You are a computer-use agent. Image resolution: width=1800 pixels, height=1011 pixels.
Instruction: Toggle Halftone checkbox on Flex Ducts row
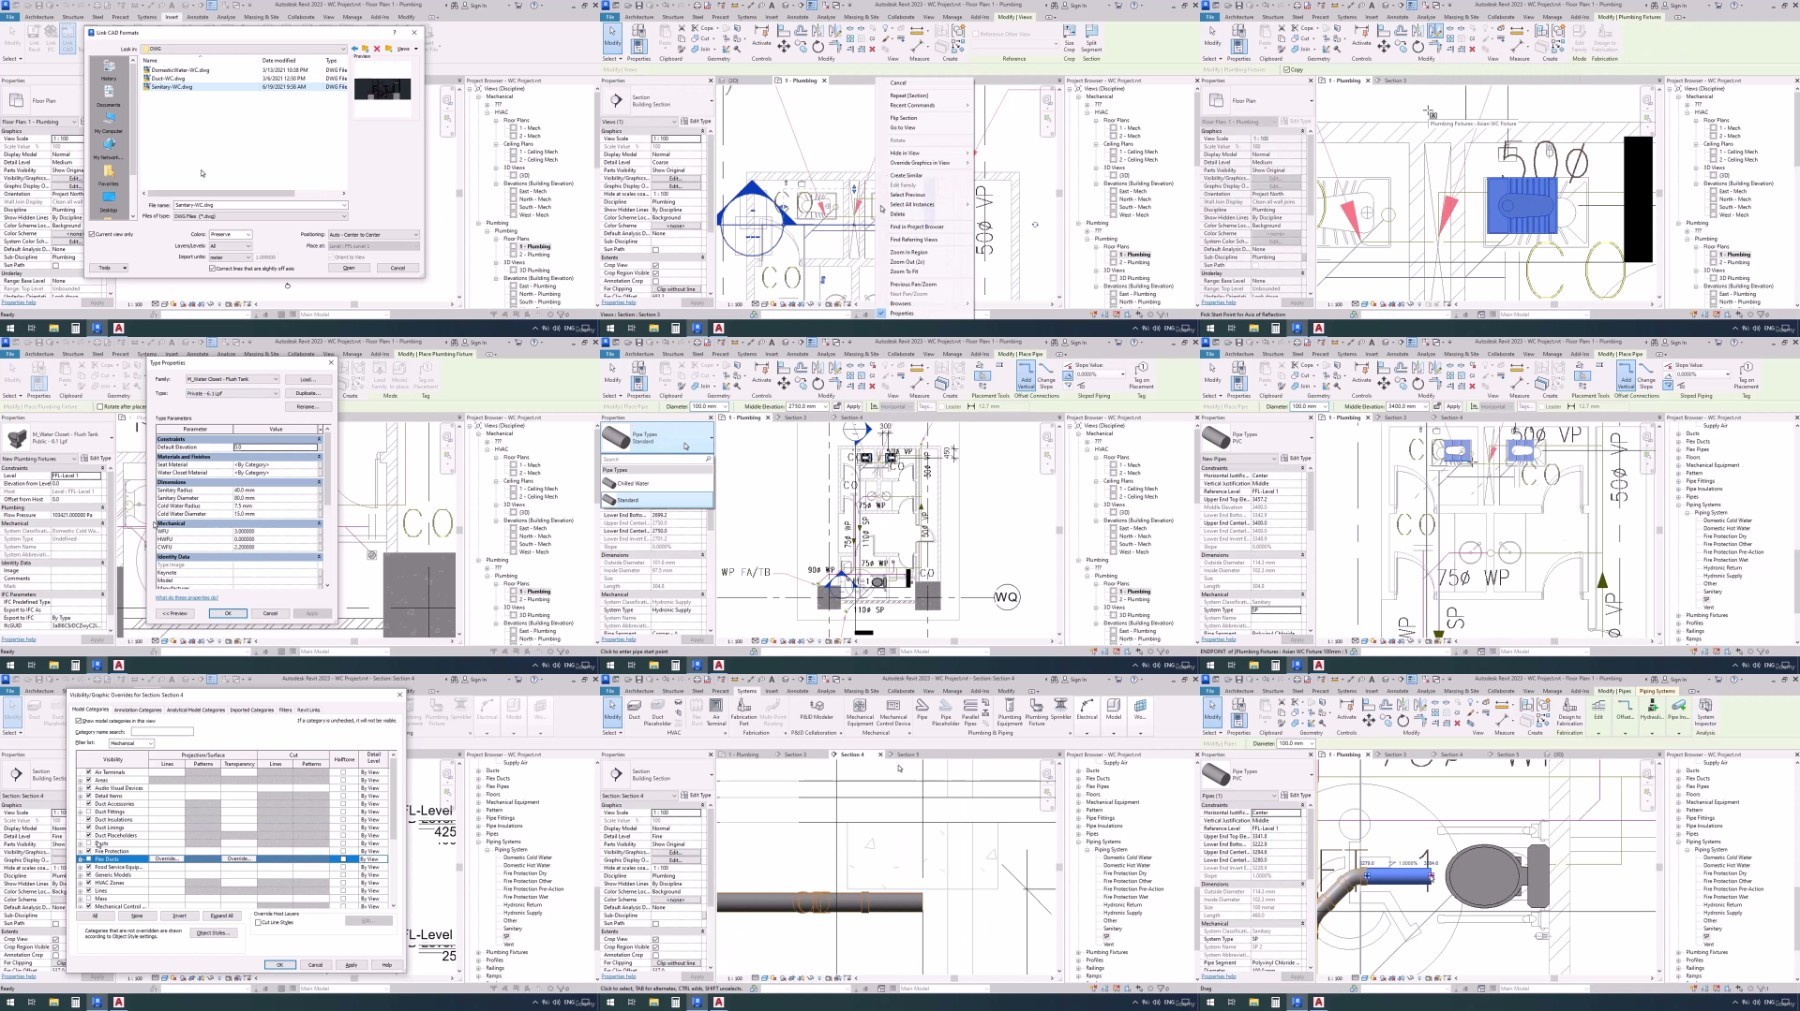pos(343,859)
